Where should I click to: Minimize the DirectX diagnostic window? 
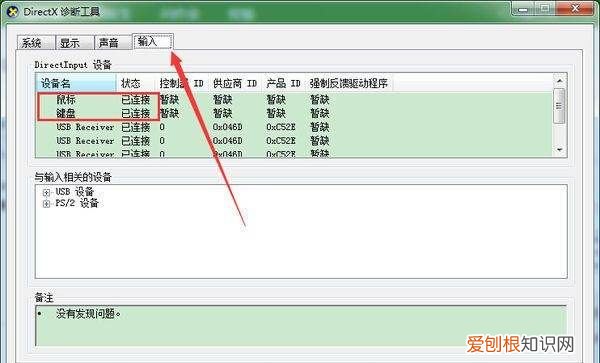point(524,9)
